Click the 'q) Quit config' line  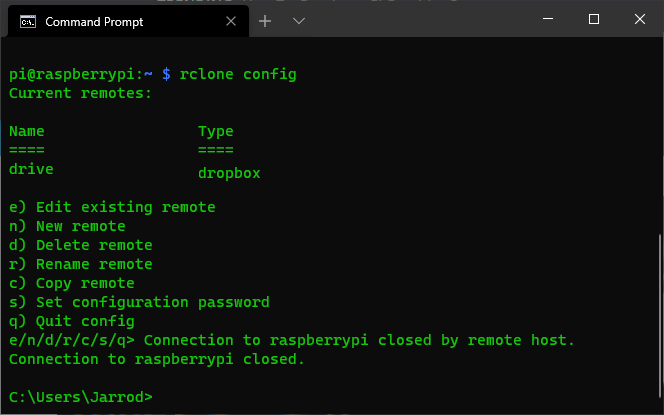click(72, 321)
